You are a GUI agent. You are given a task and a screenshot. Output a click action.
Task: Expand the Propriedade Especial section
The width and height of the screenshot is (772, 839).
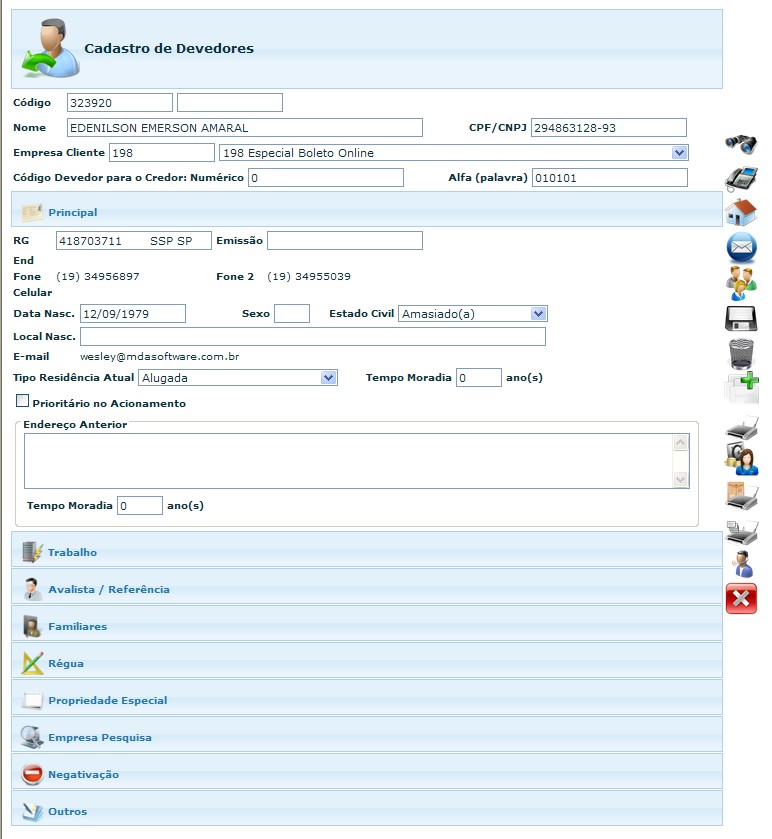(x=367, y=697)
